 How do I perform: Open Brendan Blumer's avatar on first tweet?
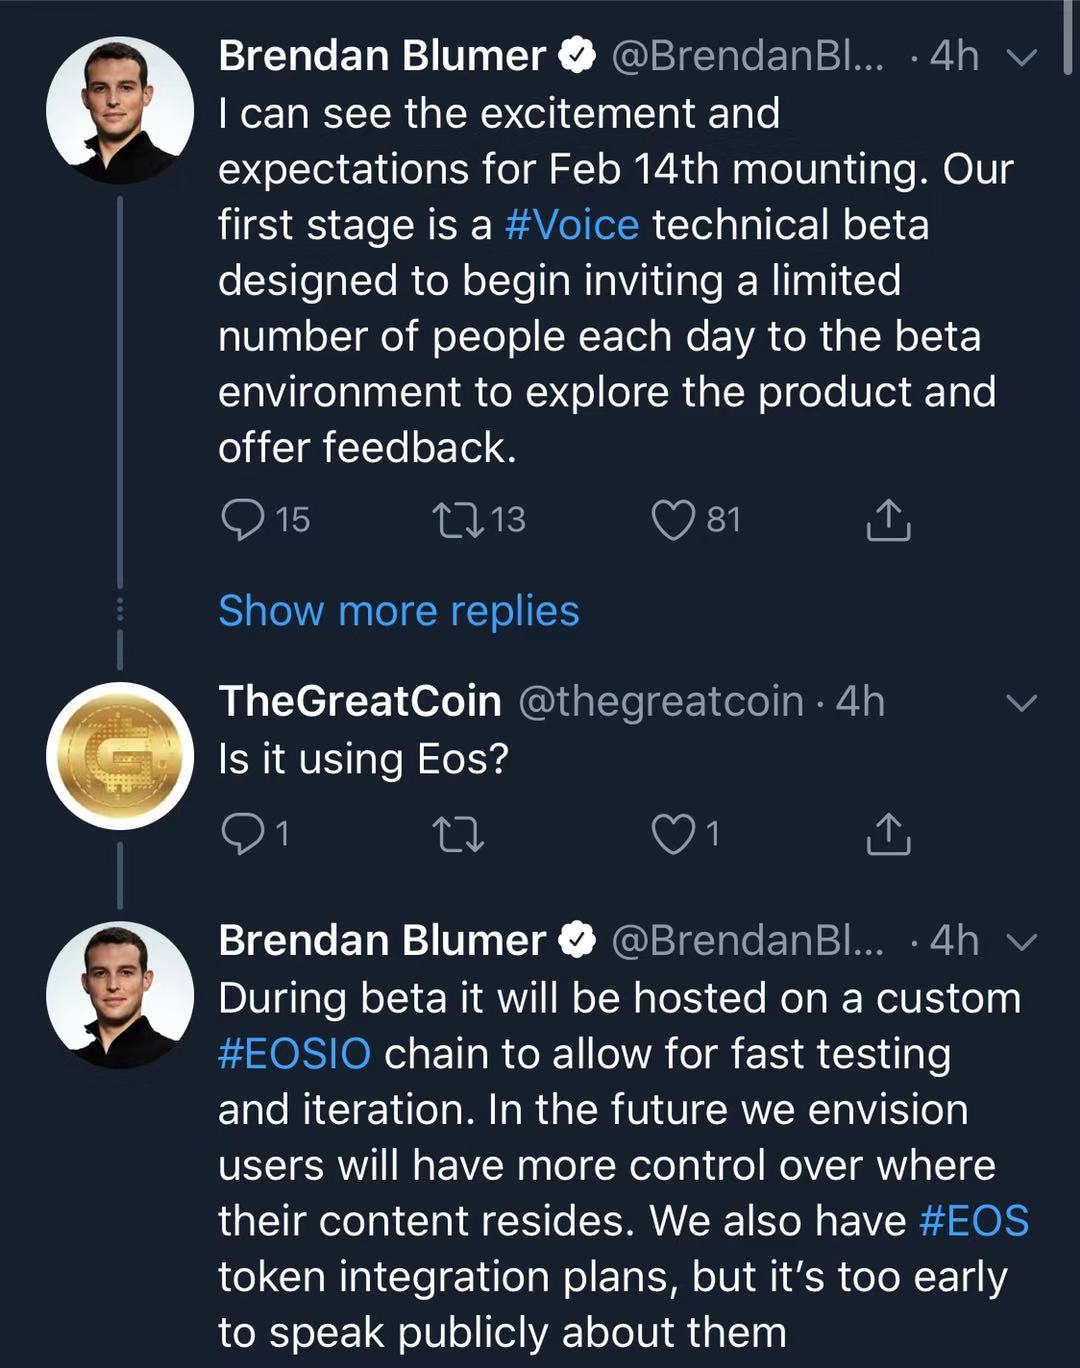tap(120, 110)
